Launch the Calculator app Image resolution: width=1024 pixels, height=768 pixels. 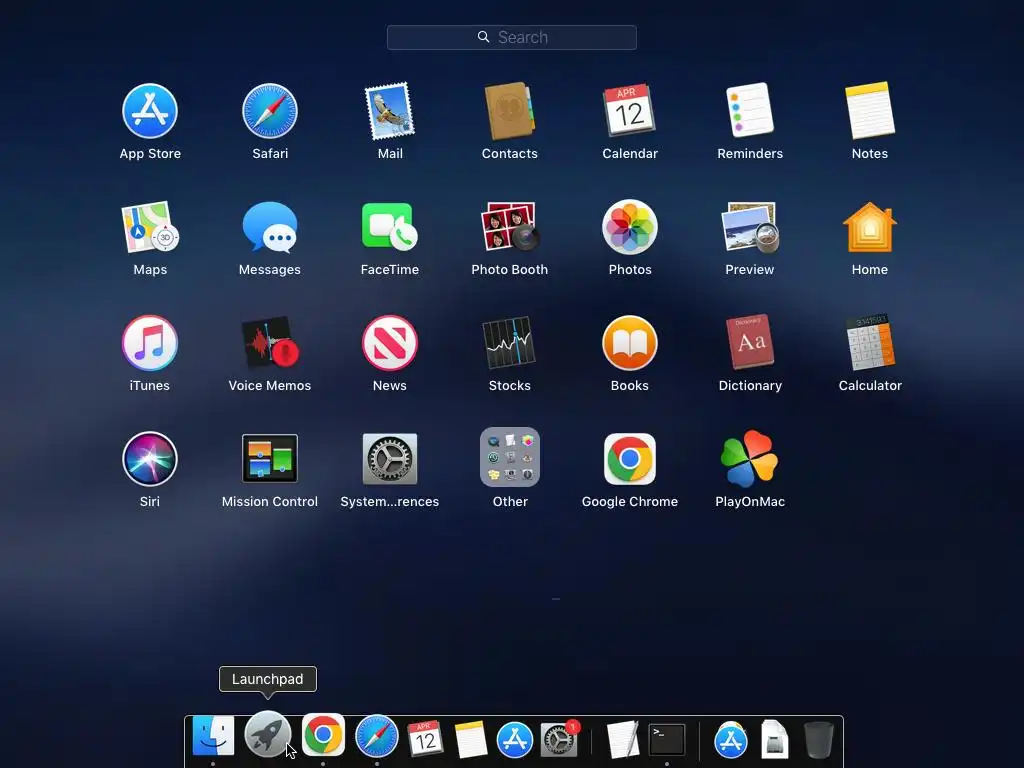click(x=870, y=342)
